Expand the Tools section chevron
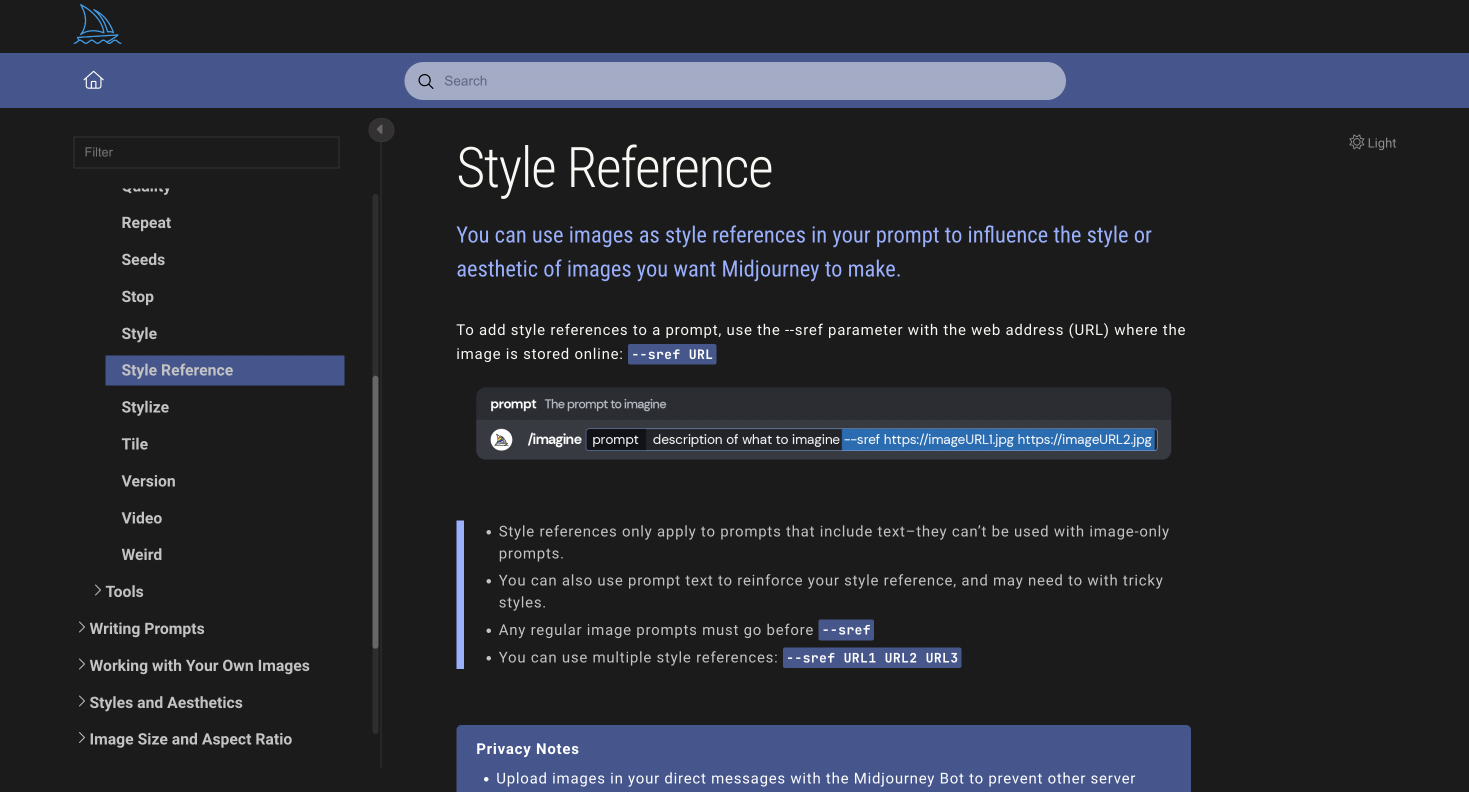The image size is (1469, 792). tap(97, 591)
